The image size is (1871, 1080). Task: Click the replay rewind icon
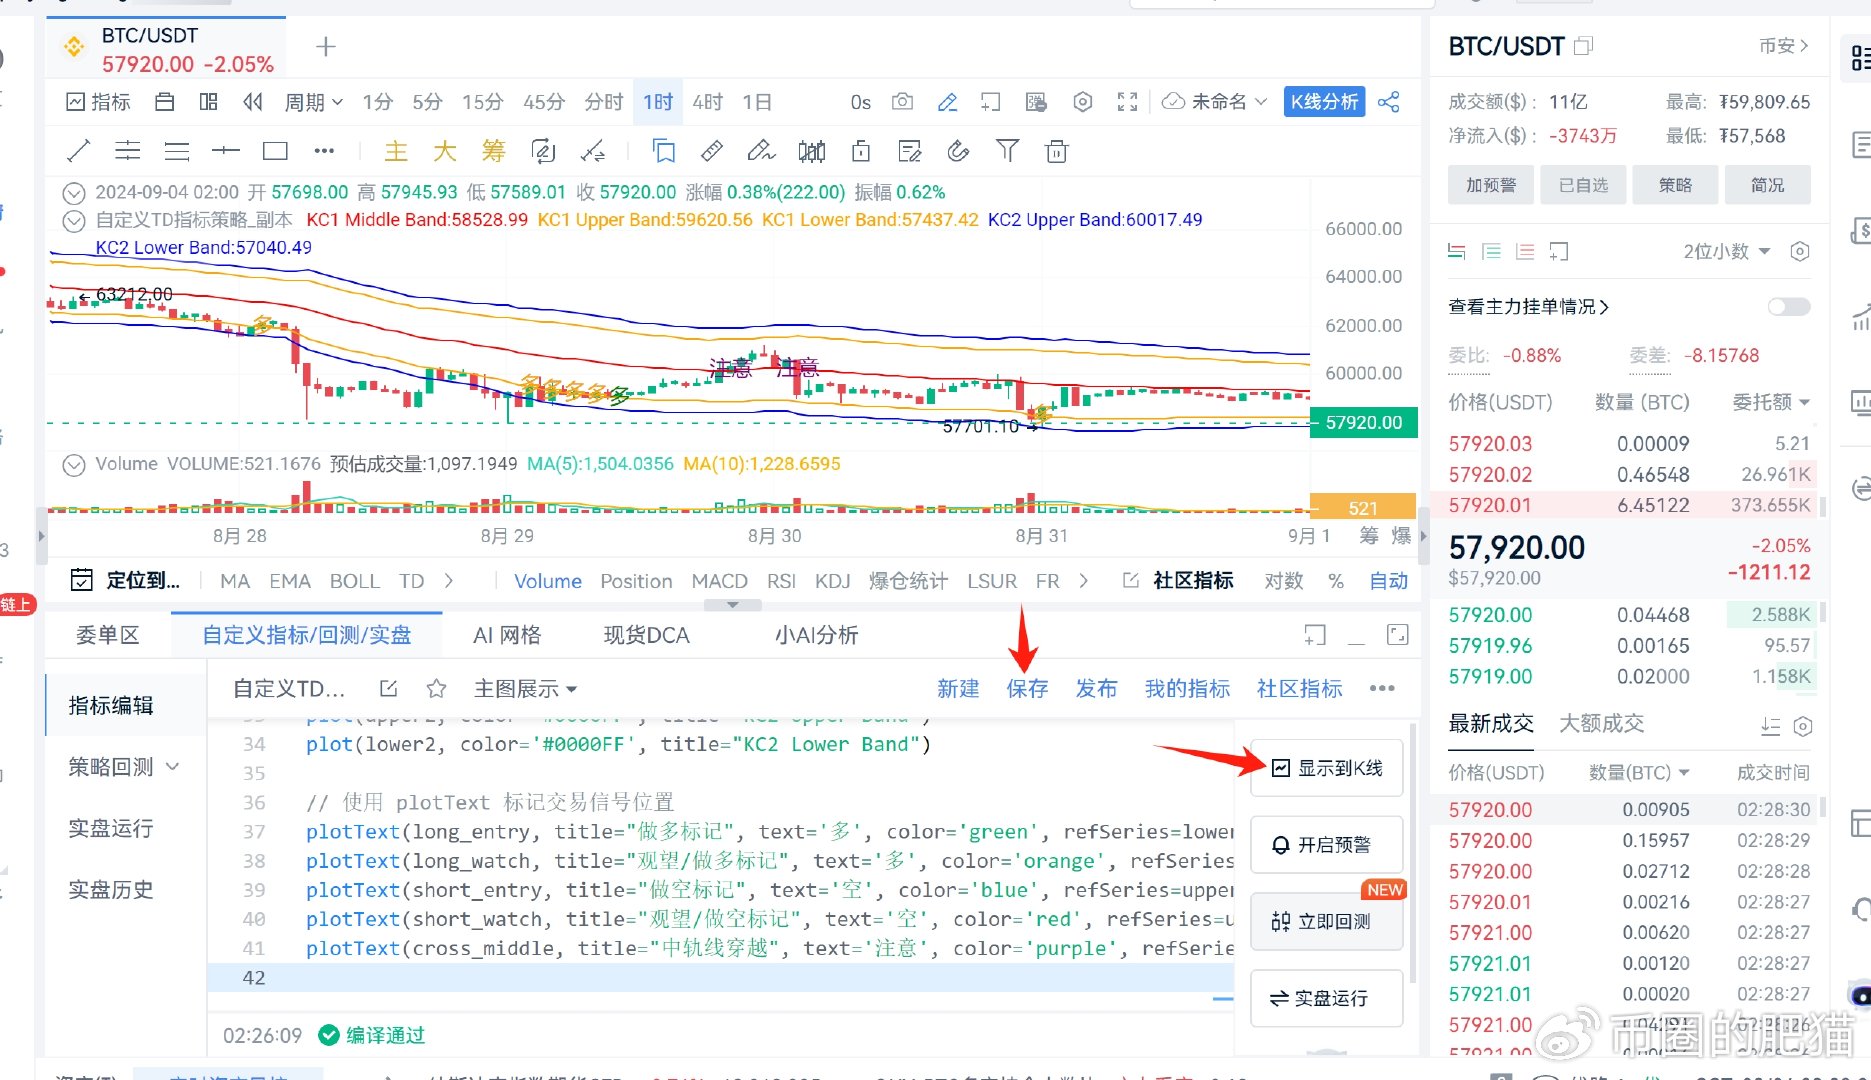pyautogui.click(x=253, y=102)
